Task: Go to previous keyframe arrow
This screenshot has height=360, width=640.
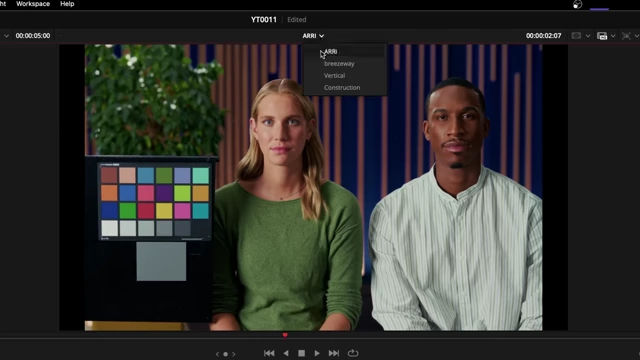Action: coord(217,354)
